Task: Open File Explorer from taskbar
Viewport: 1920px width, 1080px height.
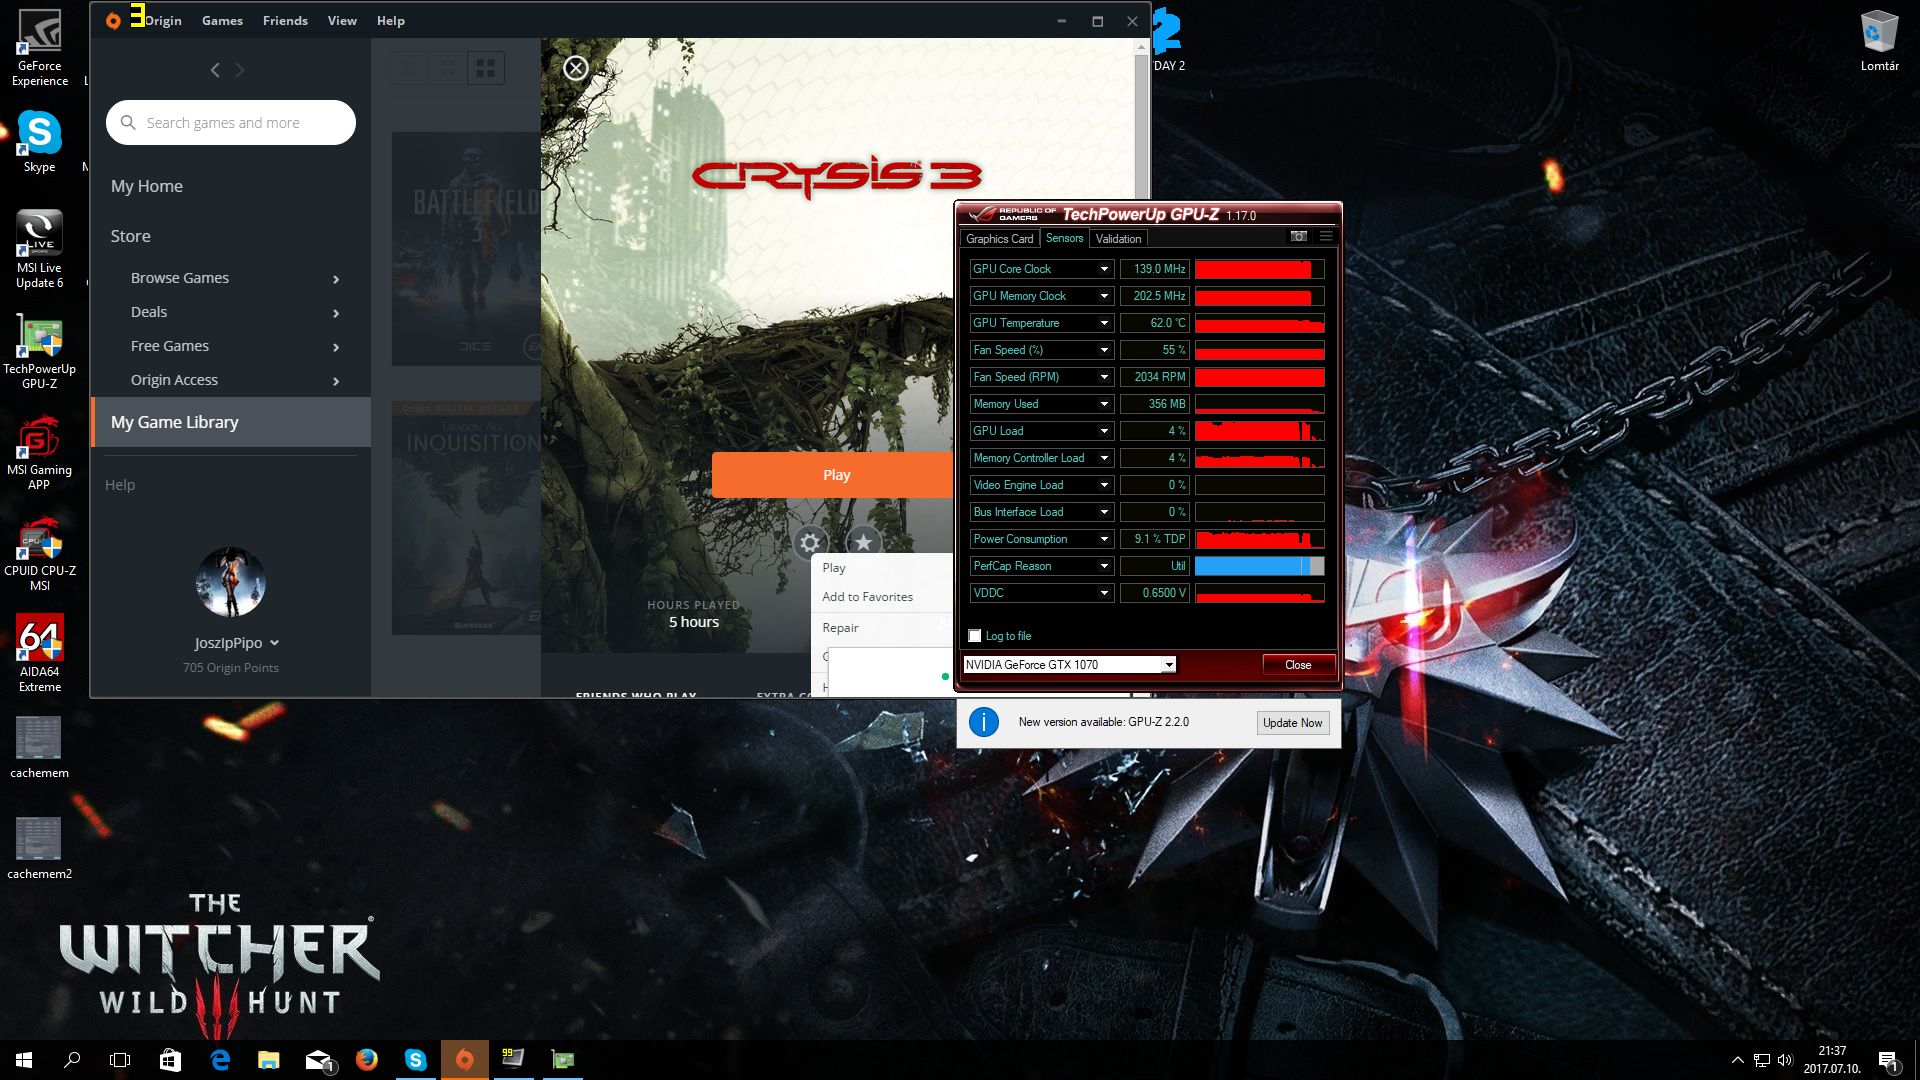Action: (269, 1060)
